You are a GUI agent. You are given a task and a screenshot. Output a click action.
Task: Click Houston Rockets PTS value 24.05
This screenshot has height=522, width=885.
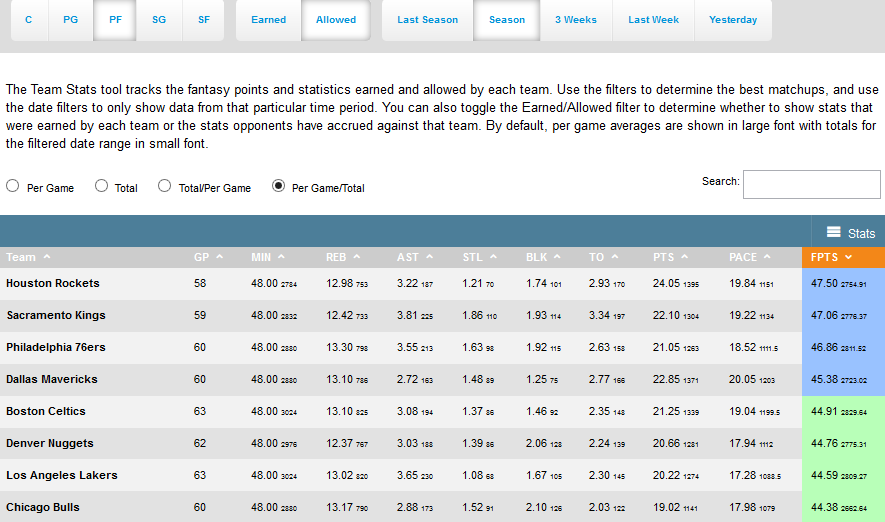(666, 283)
